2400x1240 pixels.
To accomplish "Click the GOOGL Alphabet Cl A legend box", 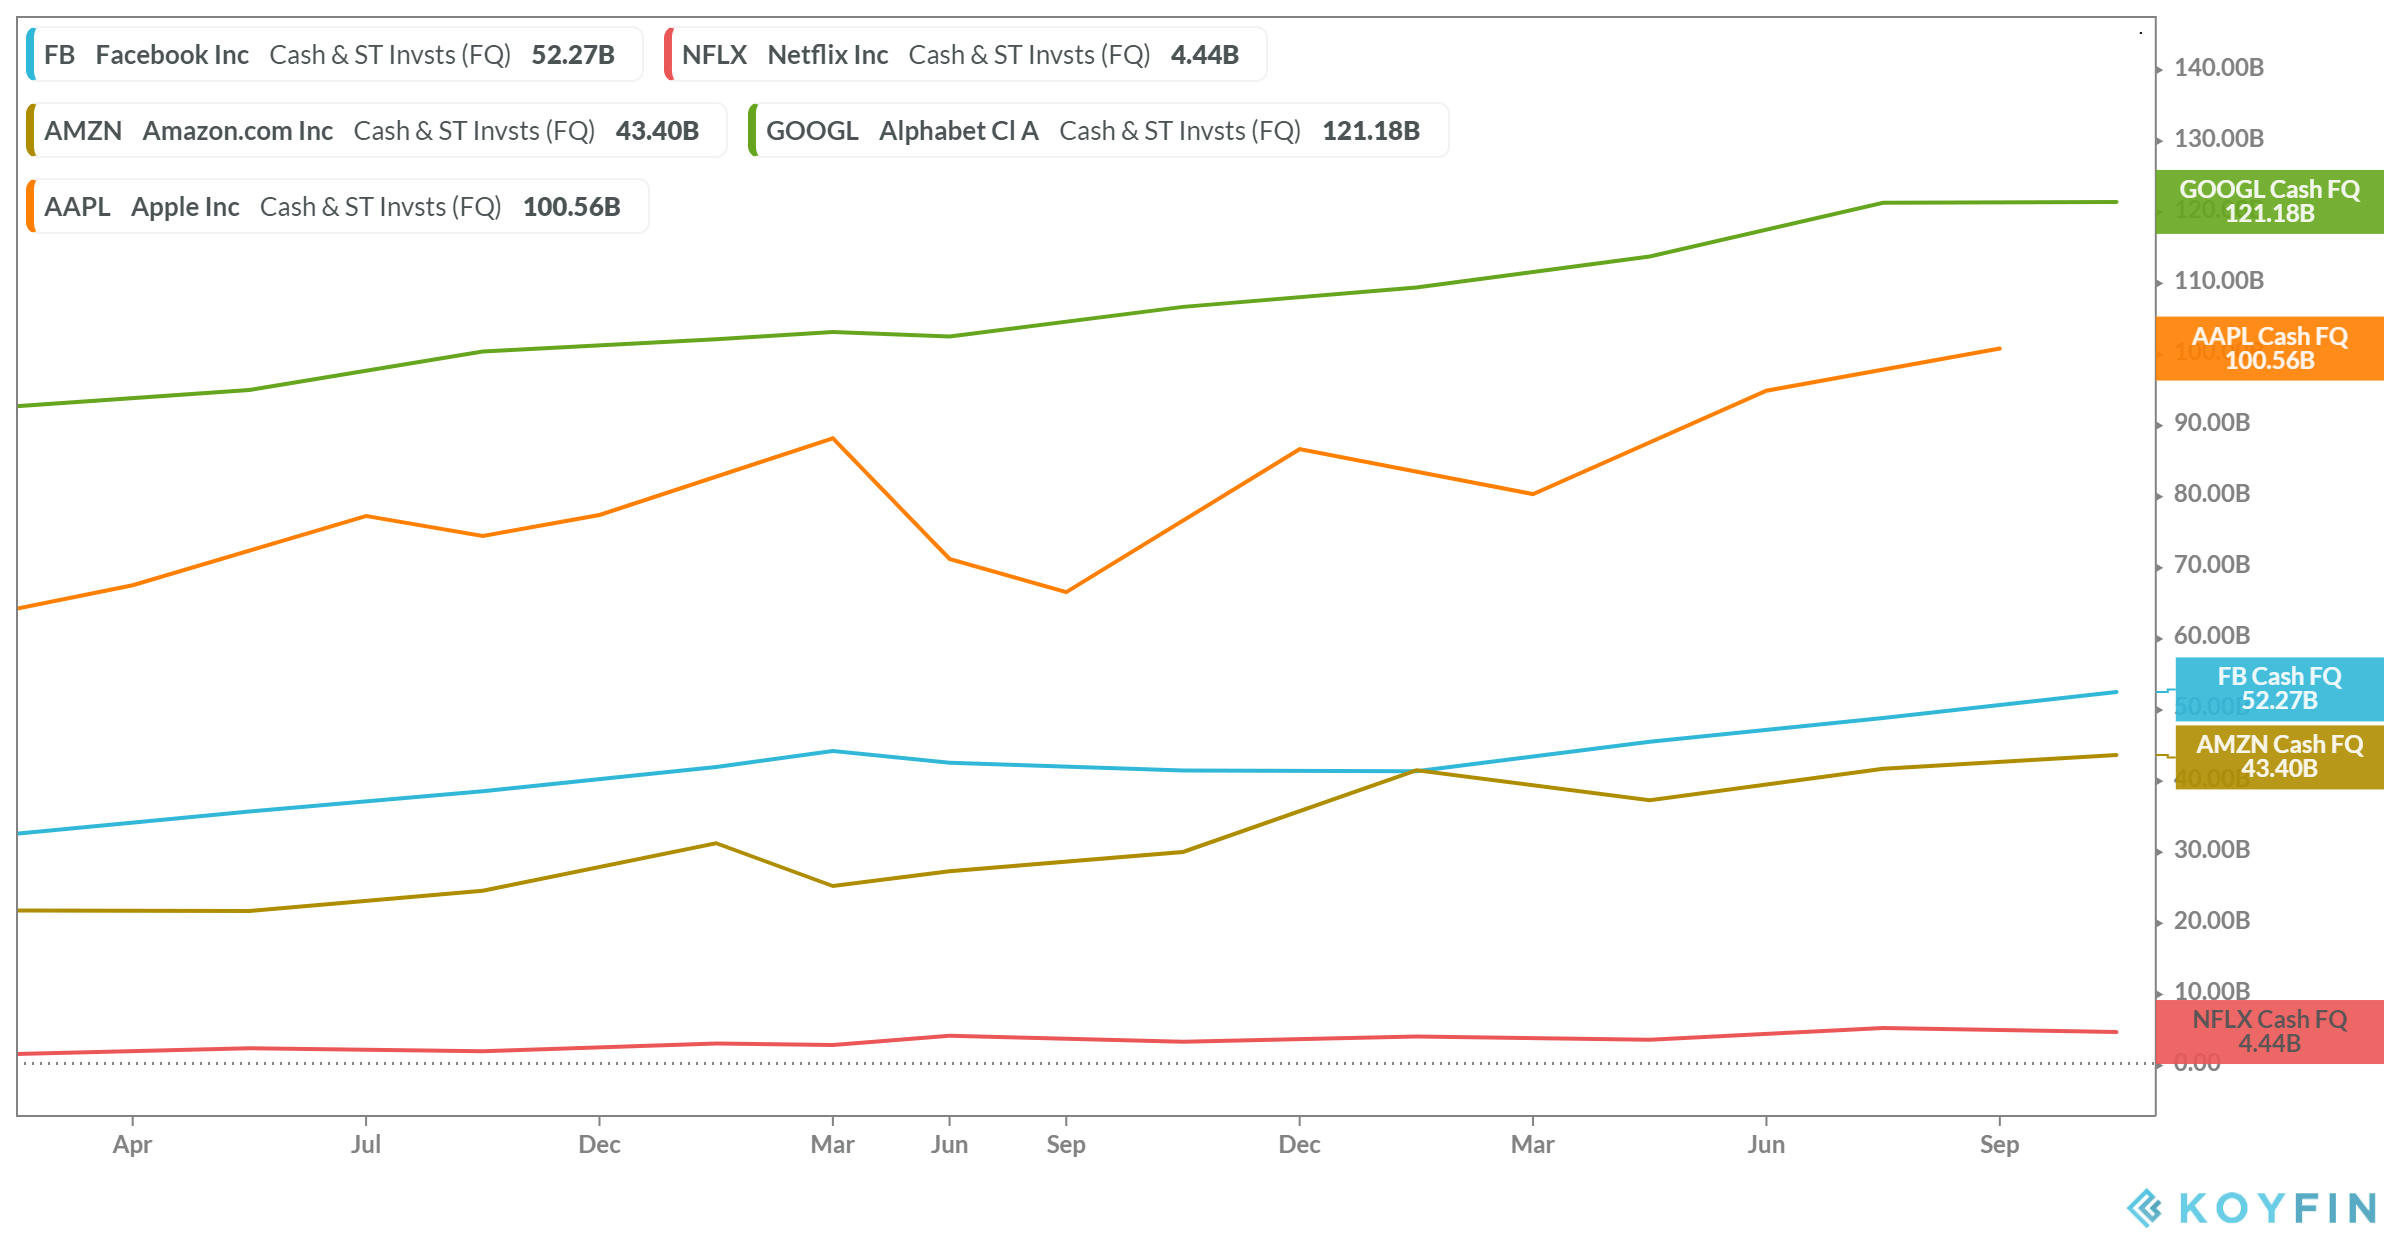I will point(1098,130).
